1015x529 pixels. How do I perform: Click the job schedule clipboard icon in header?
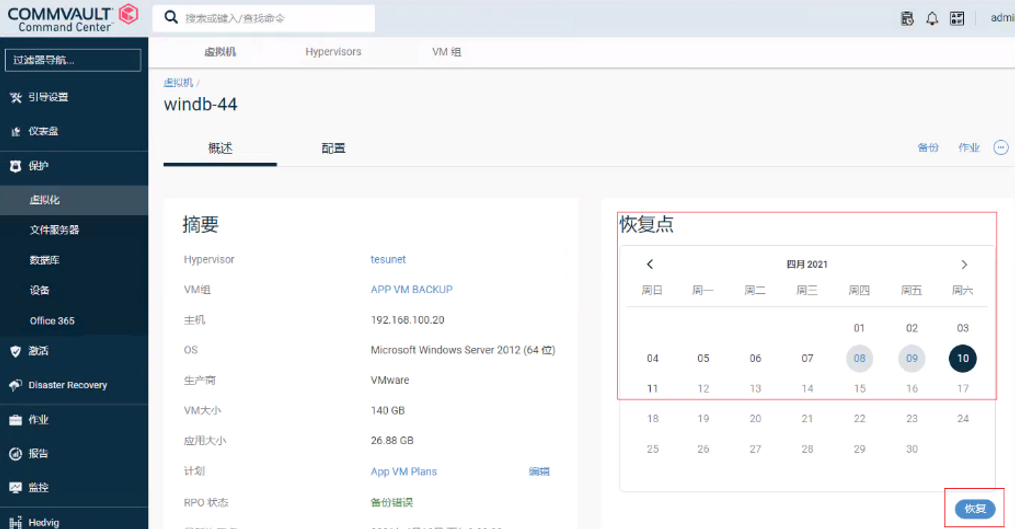[x=907, y=18]
